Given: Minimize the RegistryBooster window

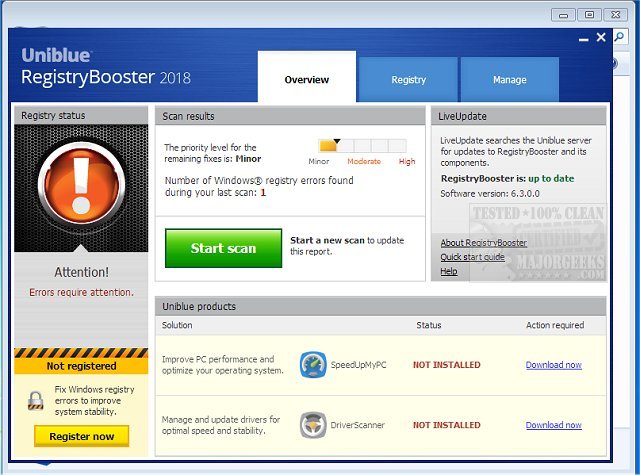Looking at the screenshot, I should click(584, 39).
